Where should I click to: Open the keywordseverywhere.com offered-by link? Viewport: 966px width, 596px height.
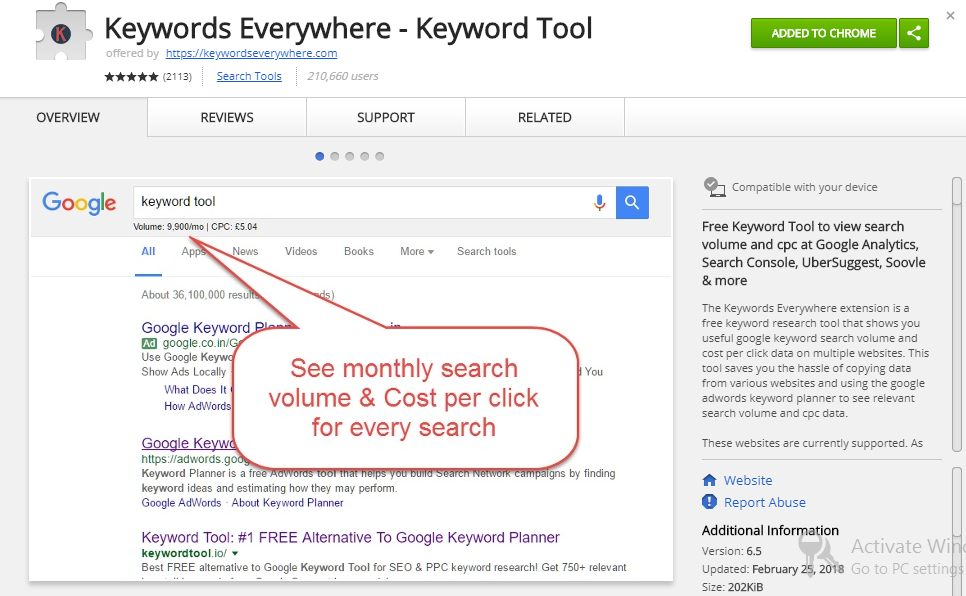[x=251, y=53]
